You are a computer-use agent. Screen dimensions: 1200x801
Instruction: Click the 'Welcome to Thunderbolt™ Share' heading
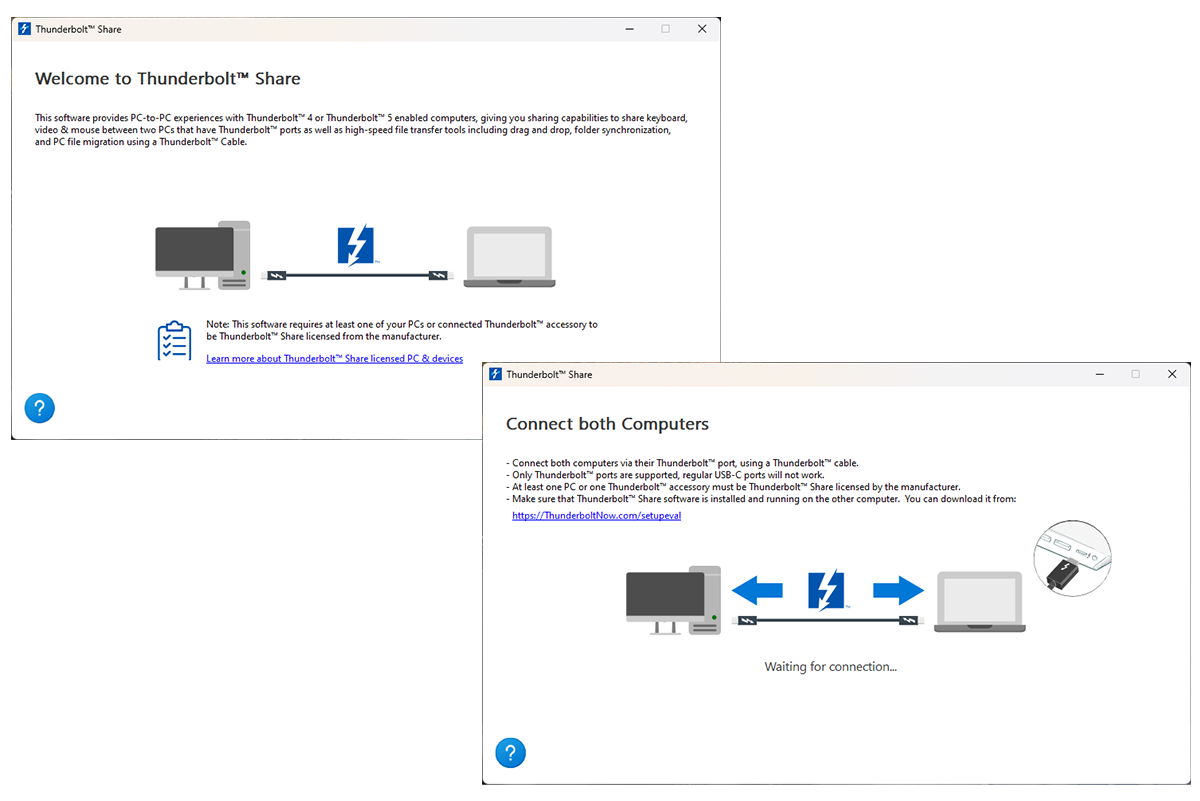(168, 79)
